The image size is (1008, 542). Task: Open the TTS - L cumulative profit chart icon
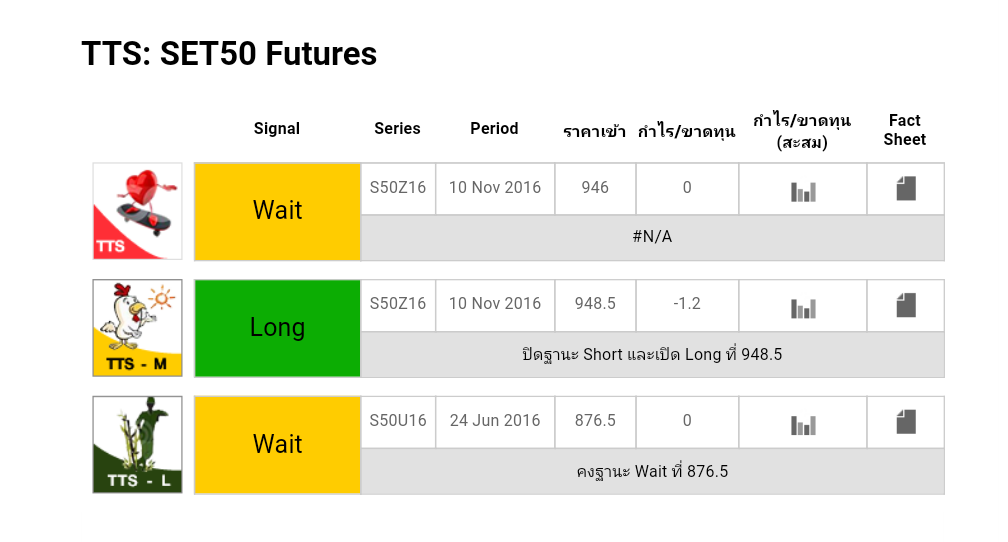click(x=803, y=425)
